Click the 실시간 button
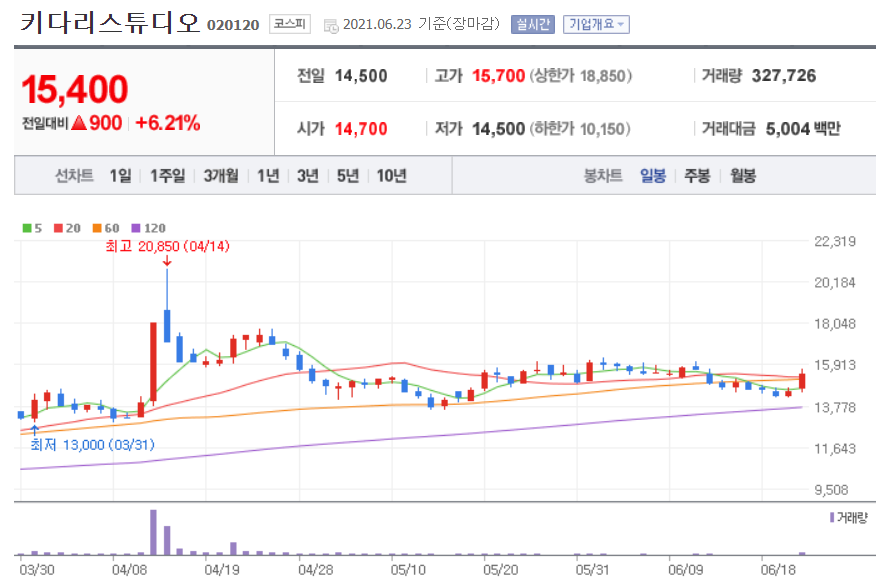 click(x=532, y=24)
